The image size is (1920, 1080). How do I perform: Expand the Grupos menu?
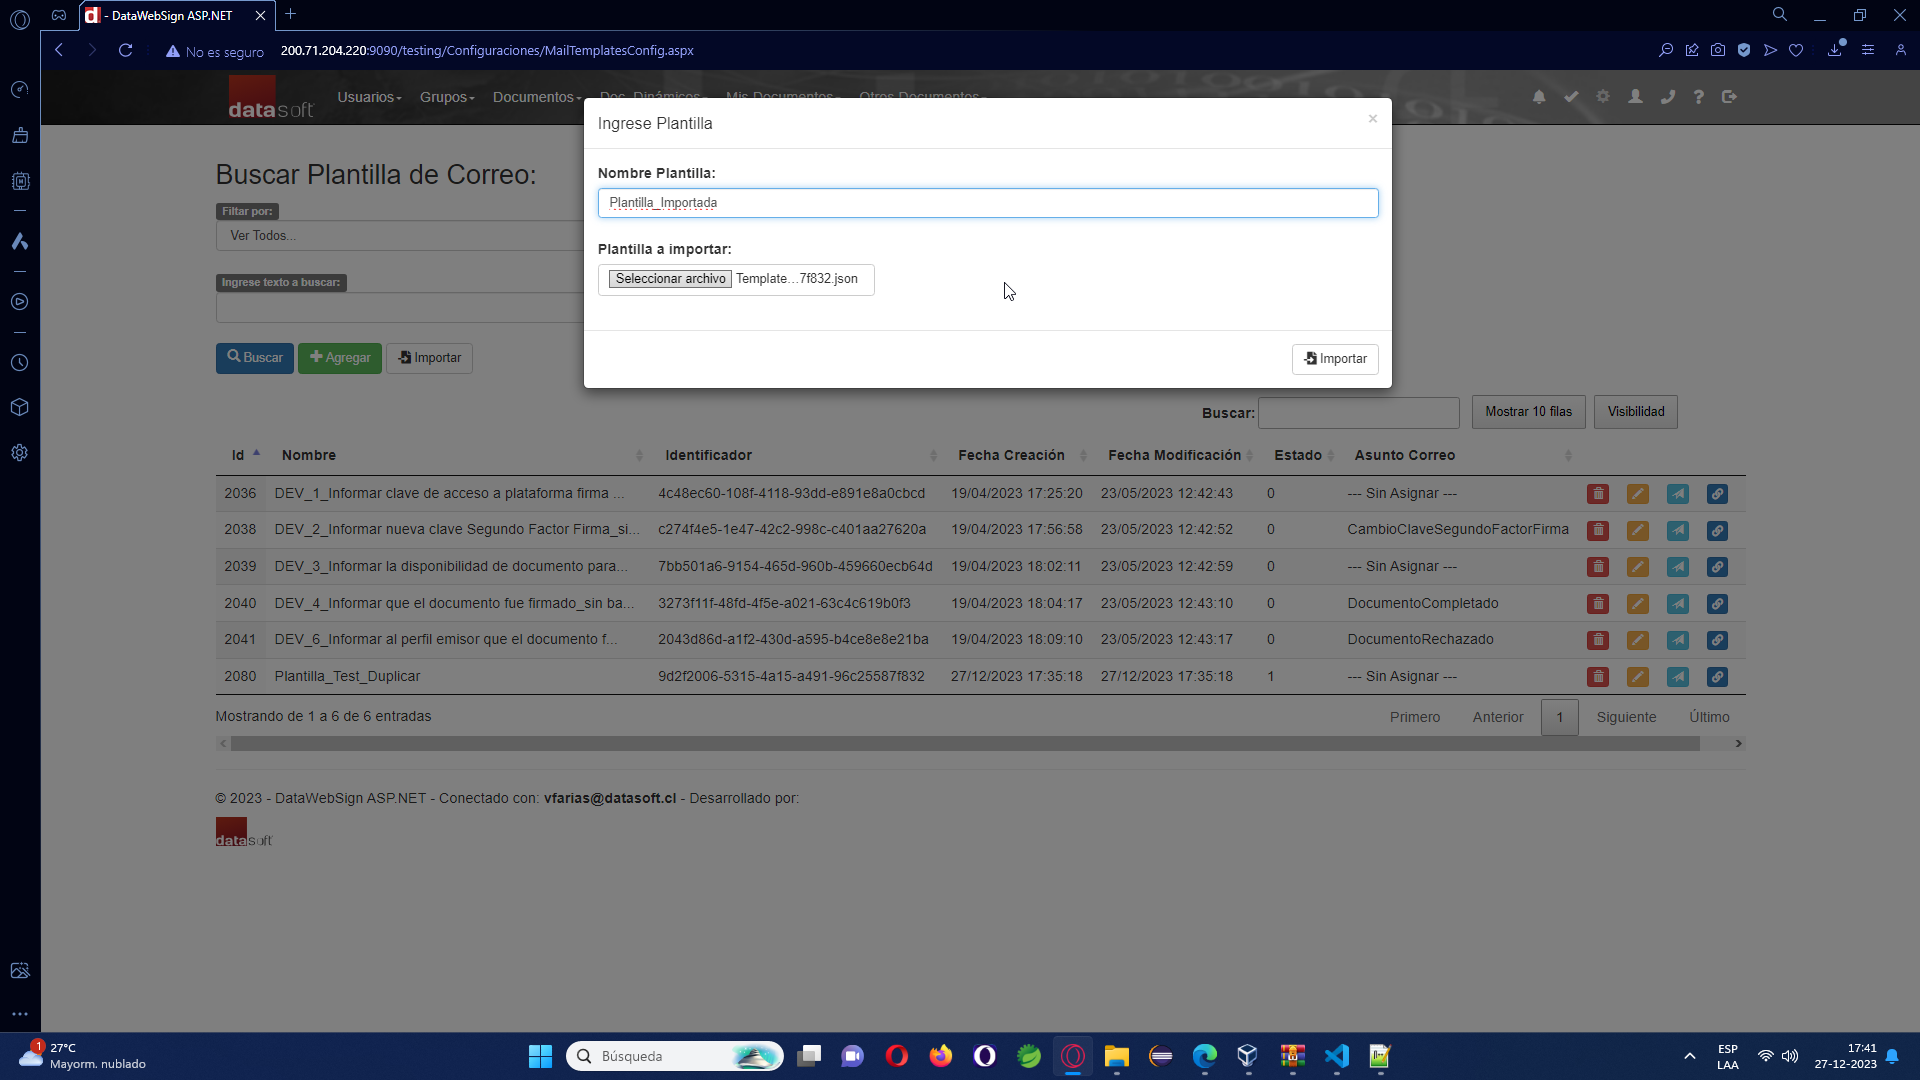click(x=447, y=97)
